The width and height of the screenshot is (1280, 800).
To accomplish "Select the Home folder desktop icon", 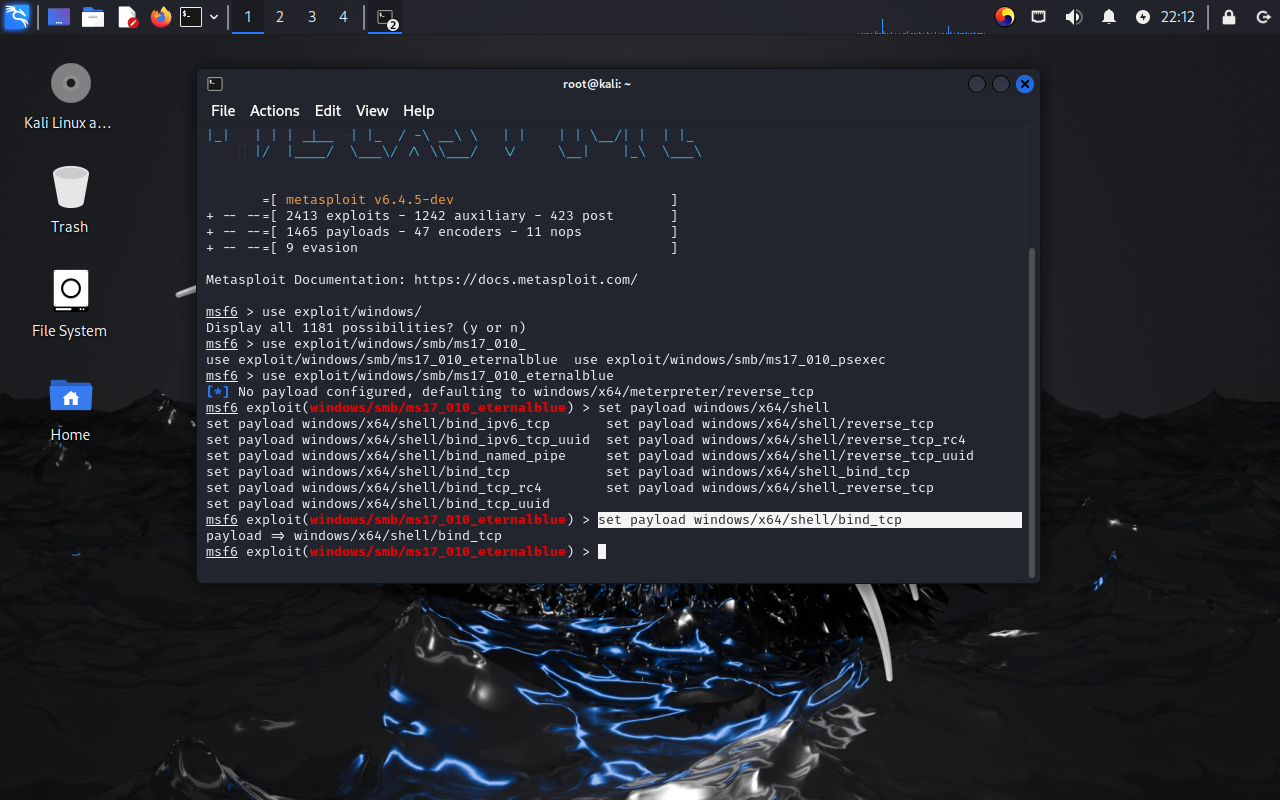I will coord(70,408).
